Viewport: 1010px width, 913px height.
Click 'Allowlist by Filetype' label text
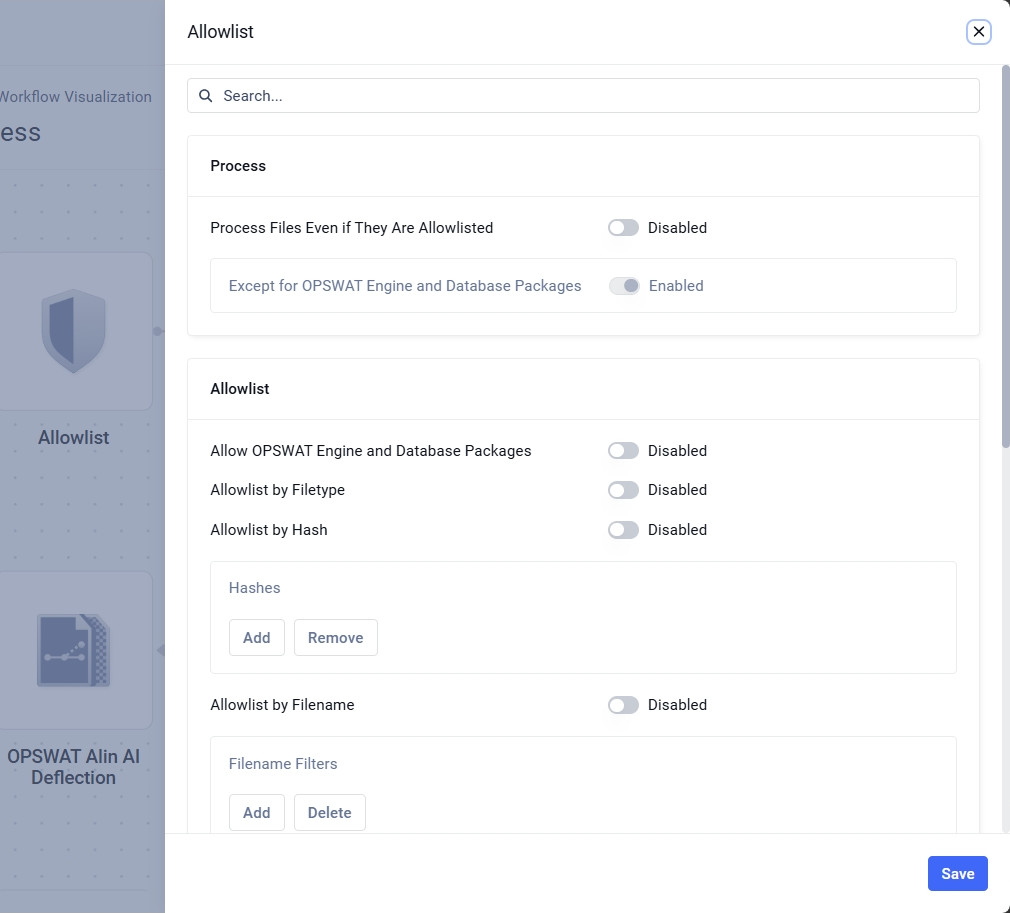click(277, 490)
